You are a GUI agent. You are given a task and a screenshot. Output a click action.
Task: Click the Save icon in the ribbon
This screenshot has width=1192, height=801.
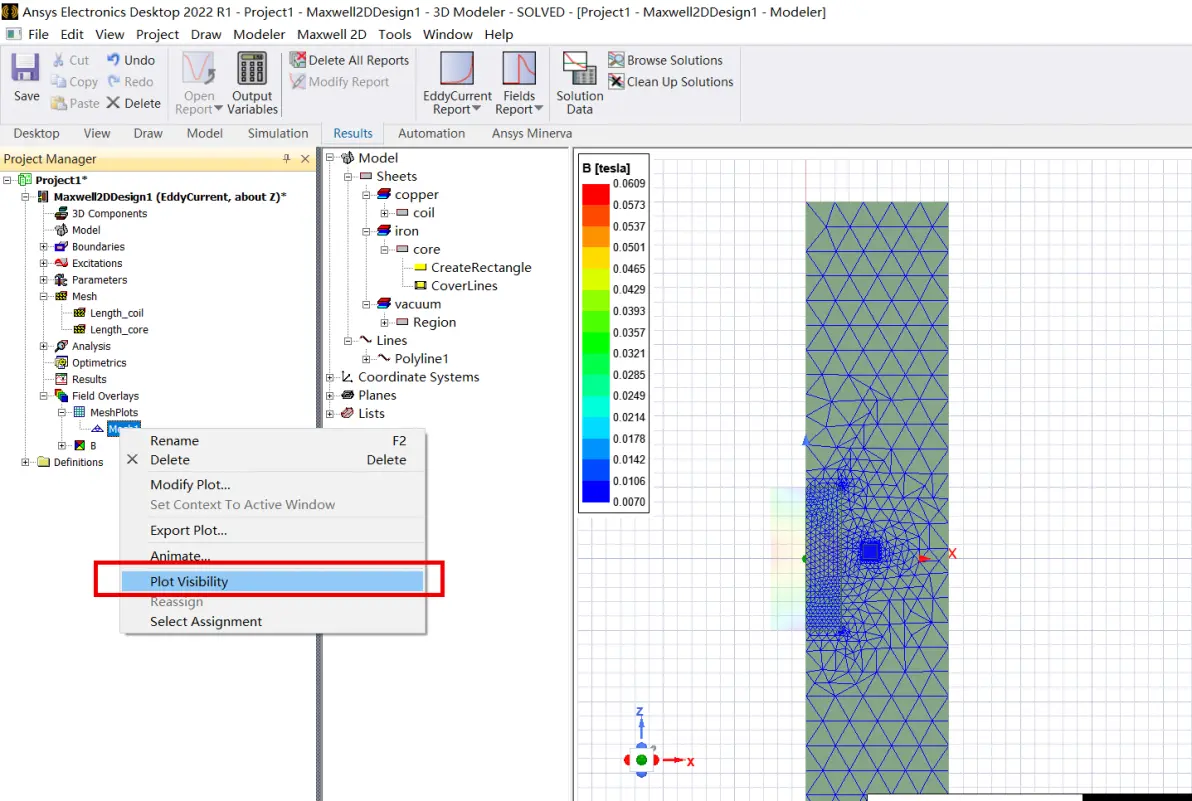pyautogui.click(x=25, y=68)
